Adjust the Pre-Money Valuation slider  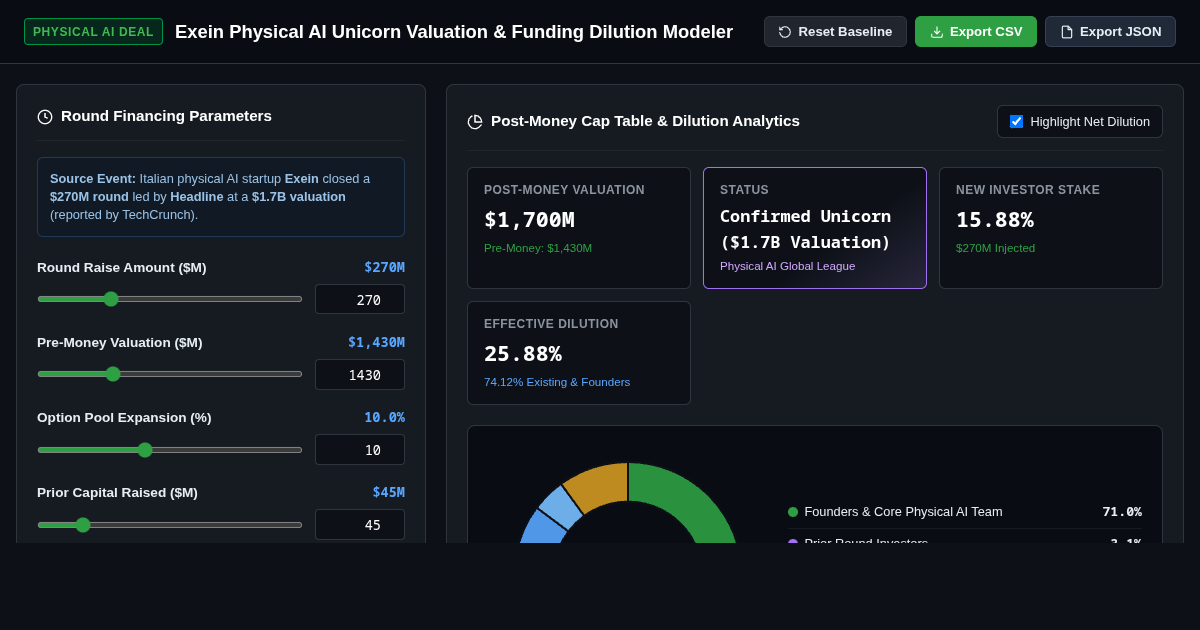click(170, 374)
